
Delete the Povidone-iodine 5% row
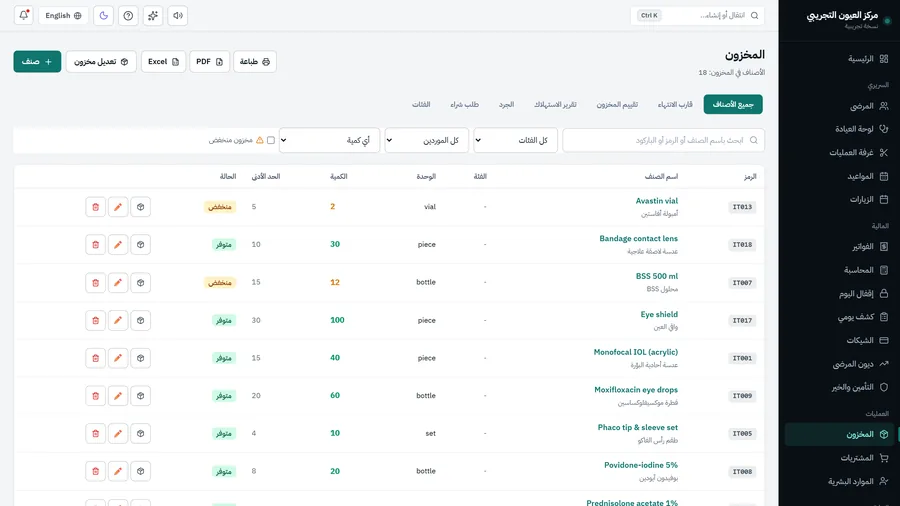click(95, 472)
